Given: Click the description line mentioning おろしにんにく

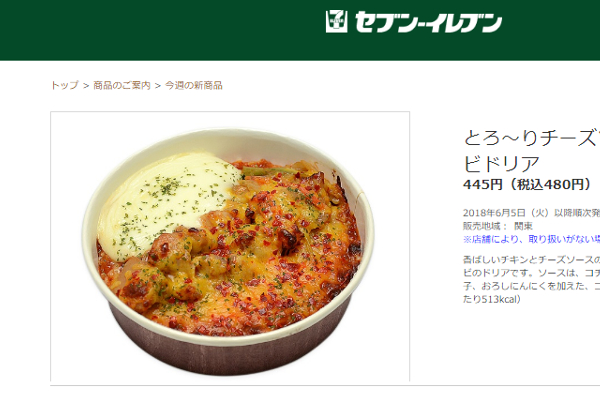Looking at the screenshot, I should [x=532, y=286].
